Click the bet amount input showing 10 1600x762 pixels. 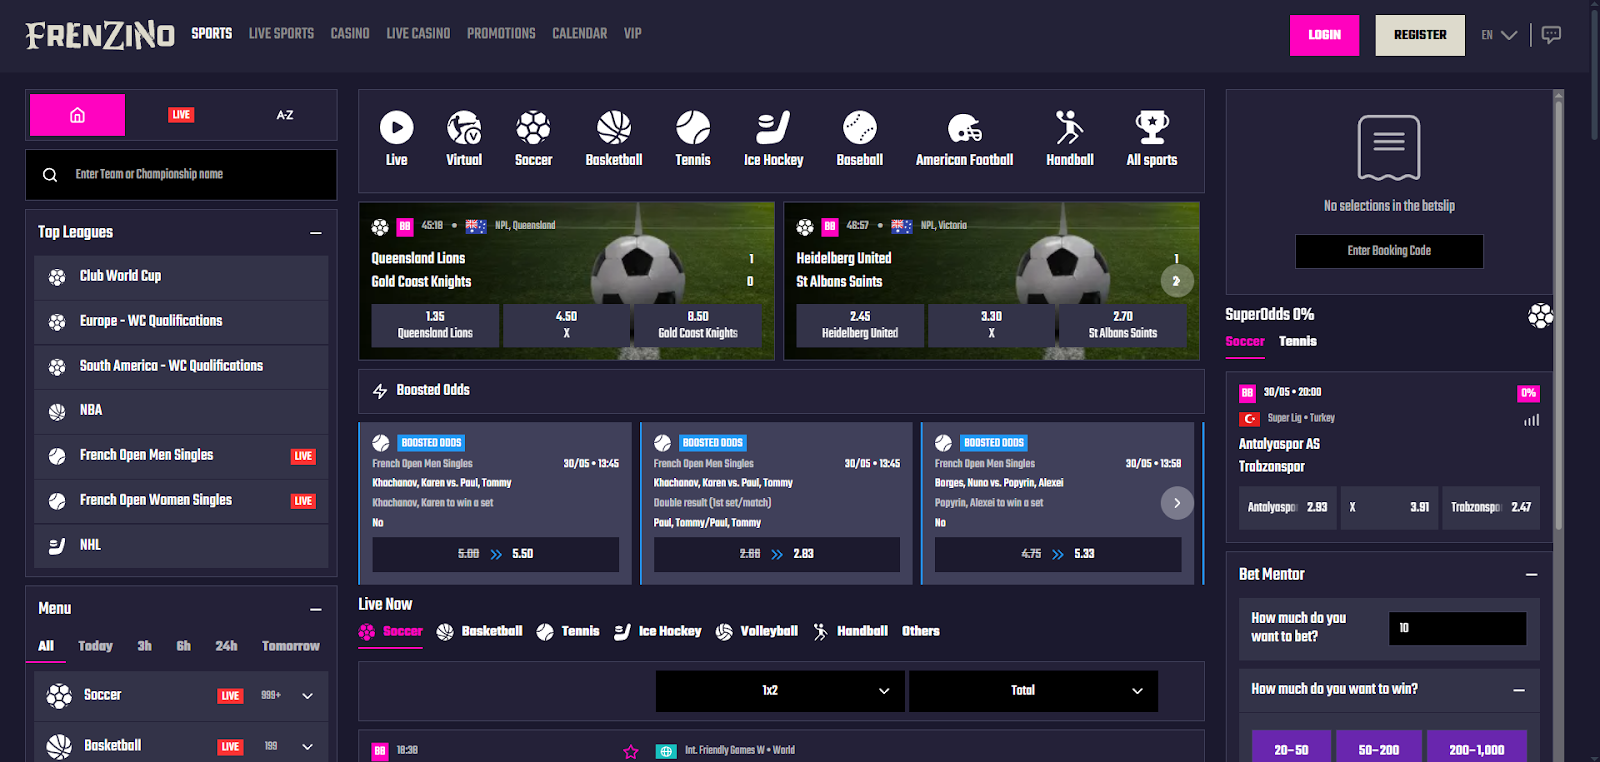tap(1458, 629)
